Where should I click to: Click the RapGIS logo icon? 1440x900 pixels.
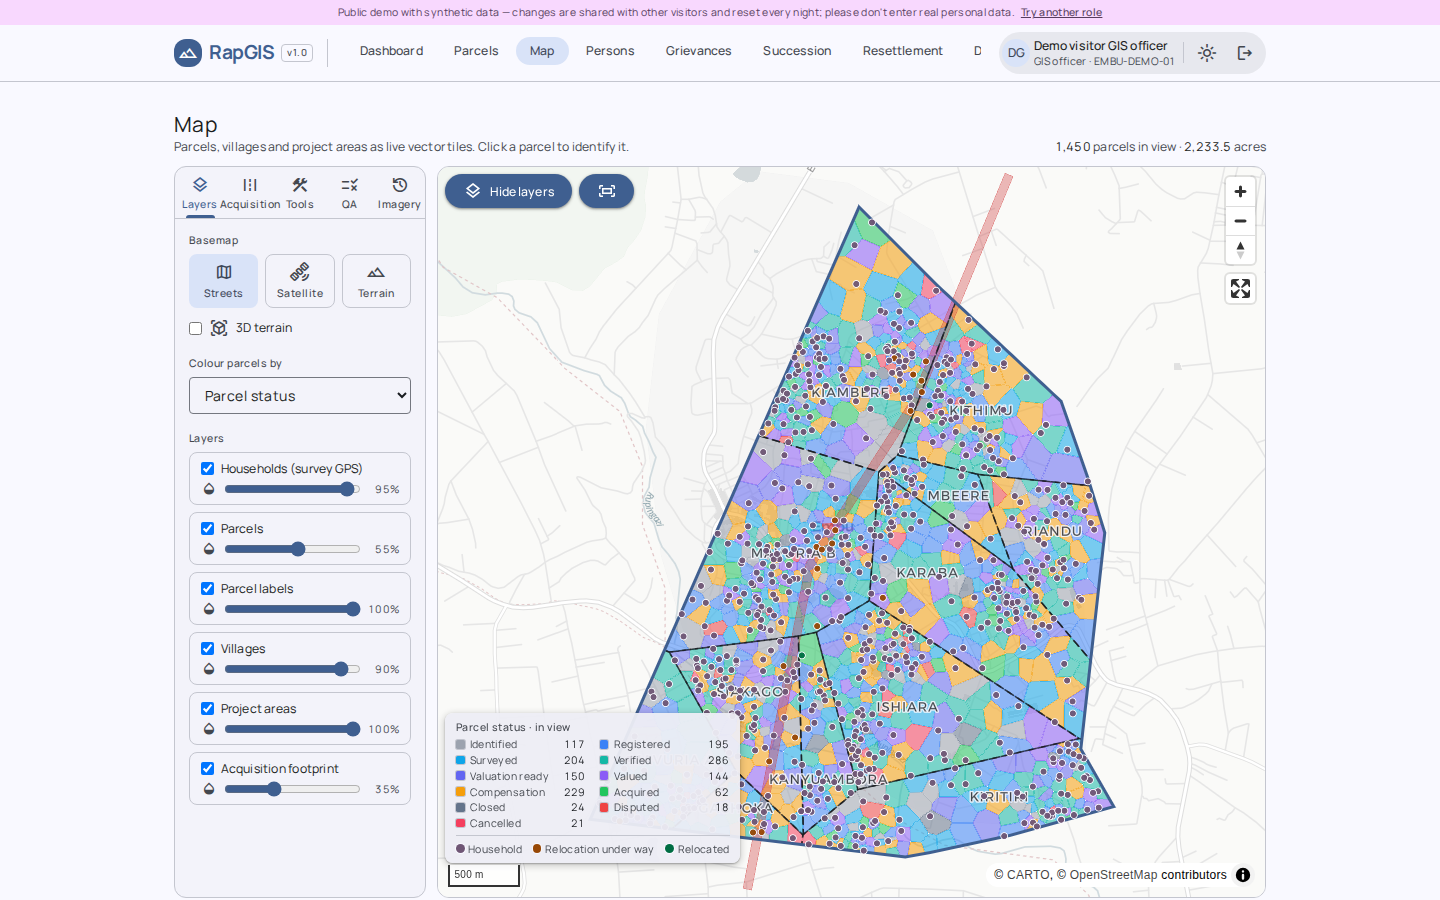pos(188,53)
